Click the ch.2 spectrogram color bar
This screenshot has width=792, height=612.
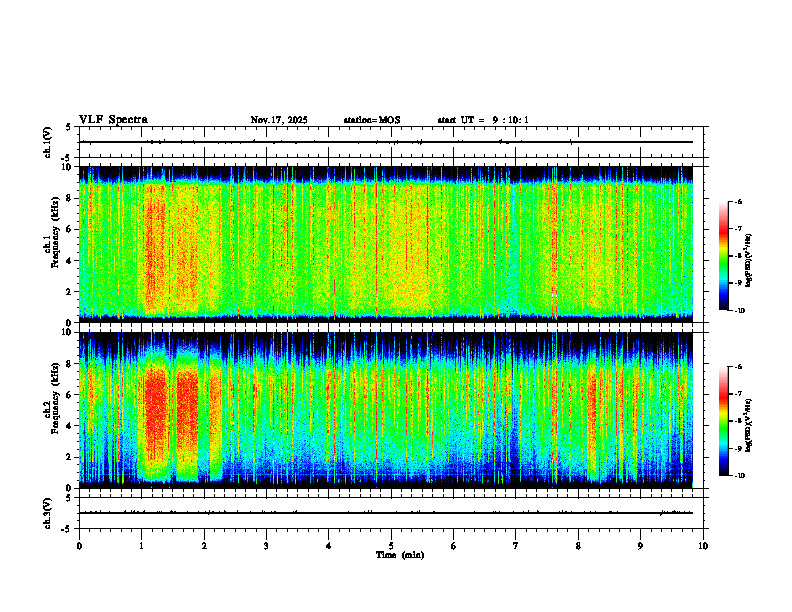pos(723,421)
